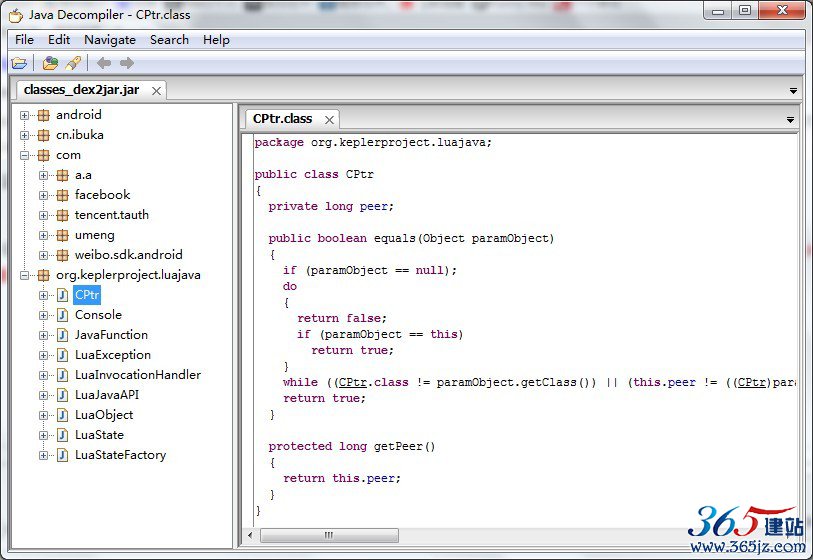
Task: Collapse the org.keplerproject.luajava node
Action: [x=24, y=275]
